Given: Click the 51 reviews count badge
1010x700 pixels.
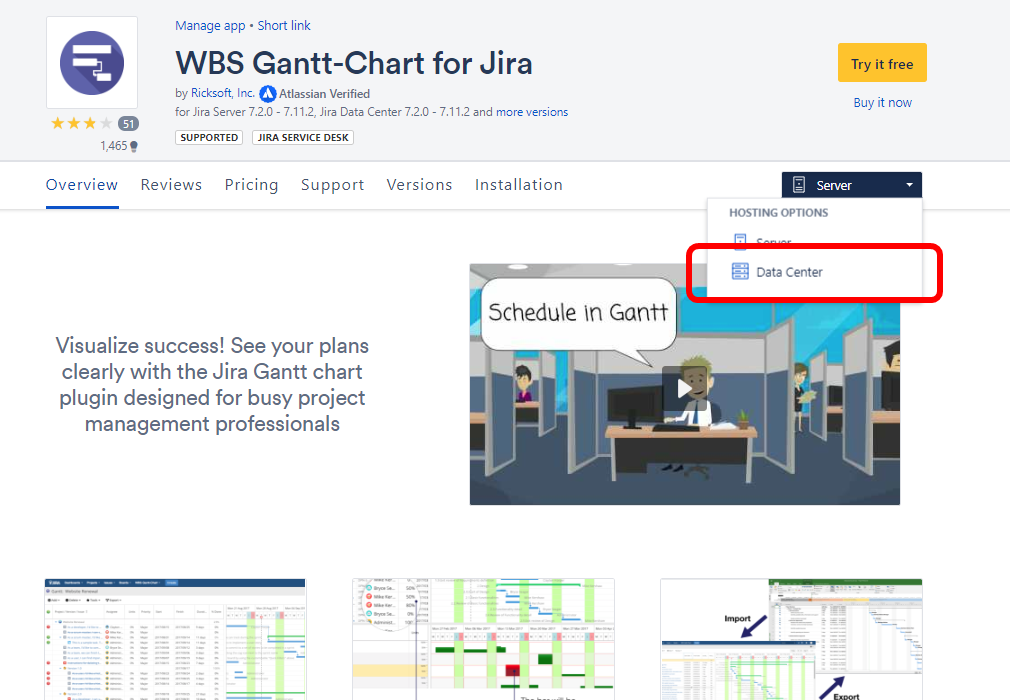Looking at the screenshot, I should 129,124.
